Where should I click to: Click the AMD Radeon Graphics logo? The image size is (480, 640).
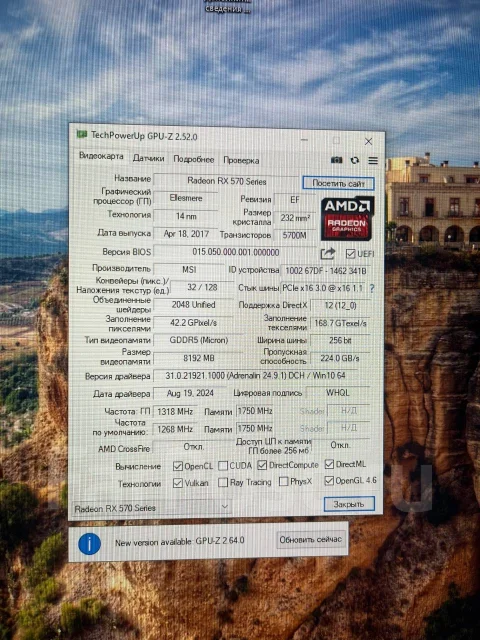(x=347, y=218)
